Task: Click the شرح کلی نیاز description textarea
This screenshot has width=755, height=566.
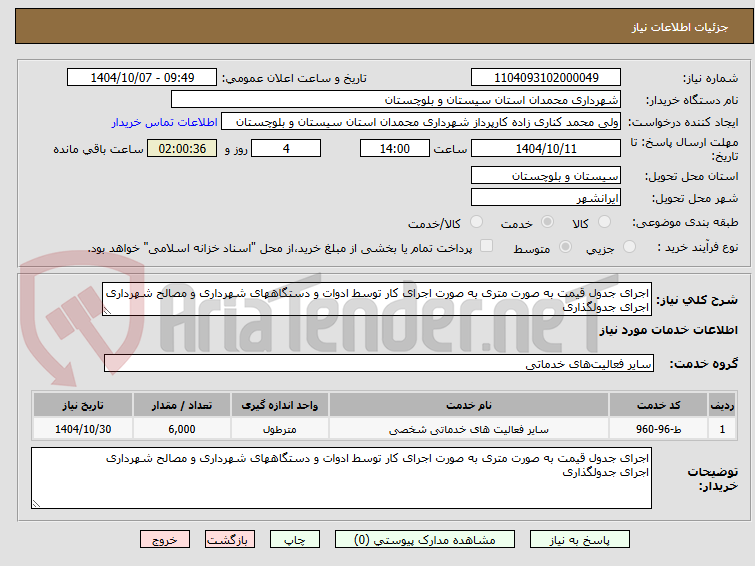Action: point(377,300)
